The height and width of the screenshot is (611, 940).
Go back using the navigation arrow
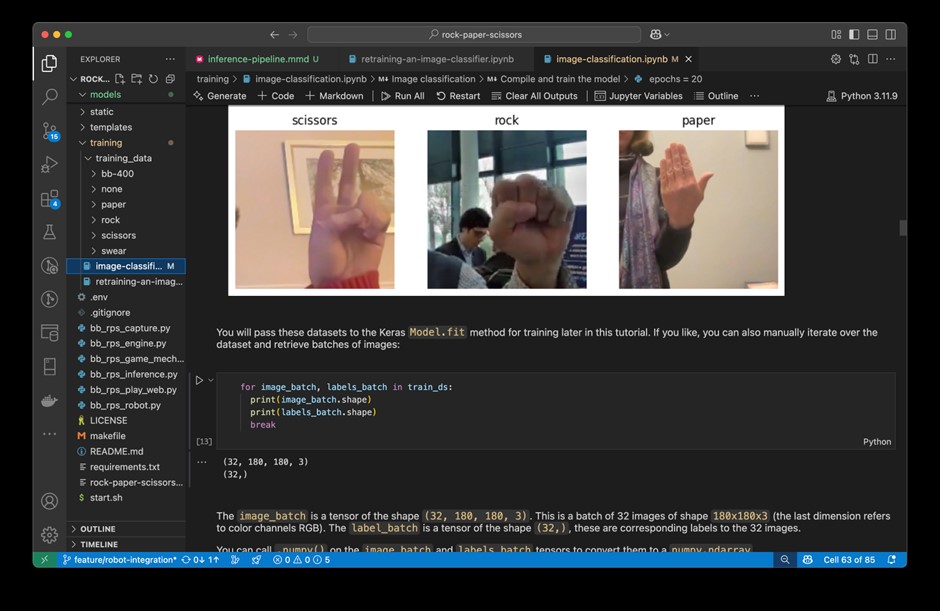tap(274, 35)
